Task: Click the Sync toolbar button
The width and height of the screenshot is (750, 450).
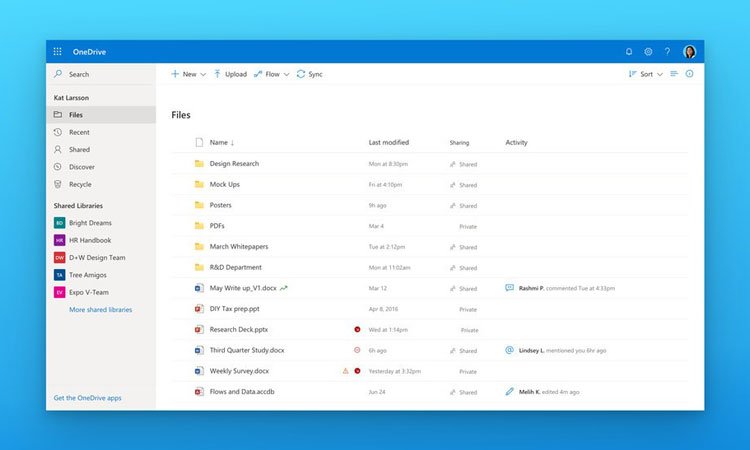Action: (309, 74)
